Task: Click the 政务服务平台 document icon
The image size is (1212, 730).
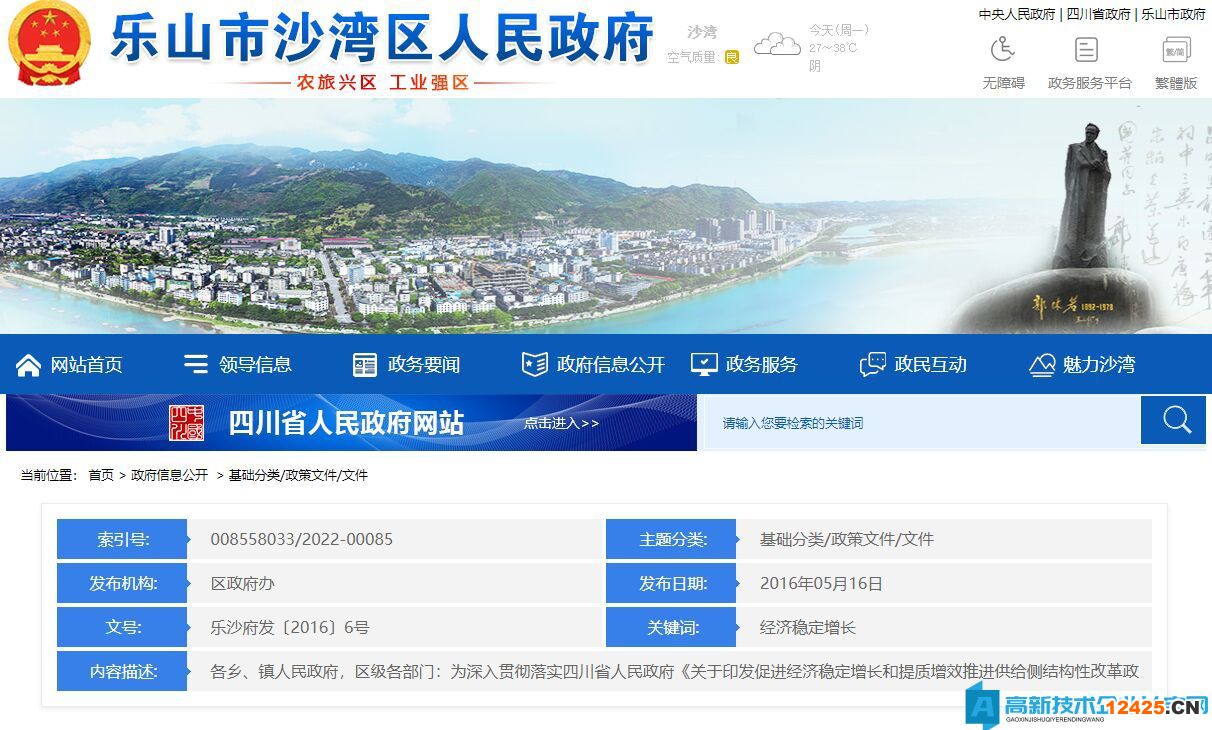Action: [1085, 48]
